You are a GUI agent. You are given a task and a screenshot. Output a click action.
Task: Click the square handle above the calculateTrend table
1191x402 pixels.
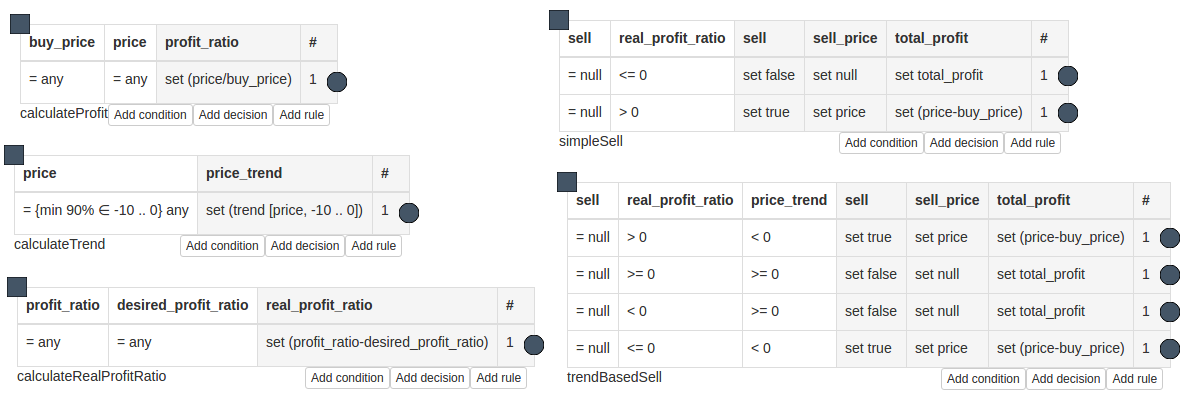pyautogui.click(x=14, y=154)
